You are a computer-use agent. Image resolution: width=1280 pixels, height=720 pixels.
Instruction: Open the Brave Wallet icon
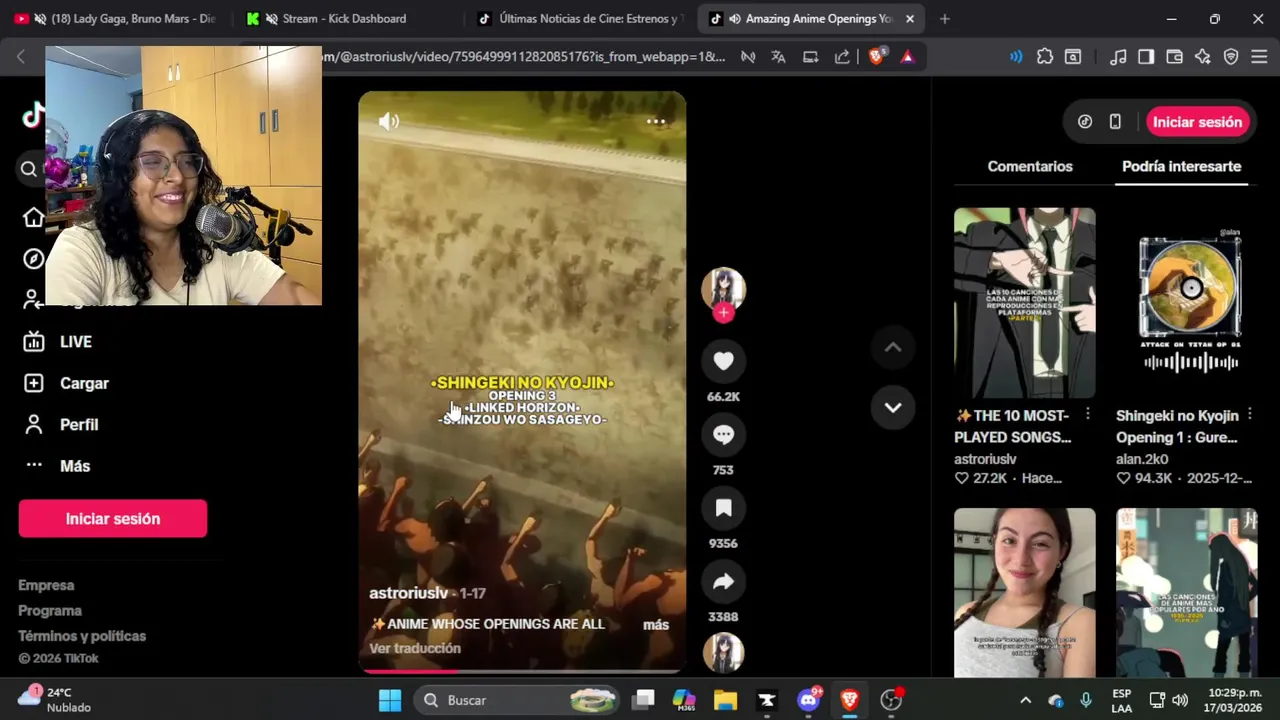coord(1175,57)
